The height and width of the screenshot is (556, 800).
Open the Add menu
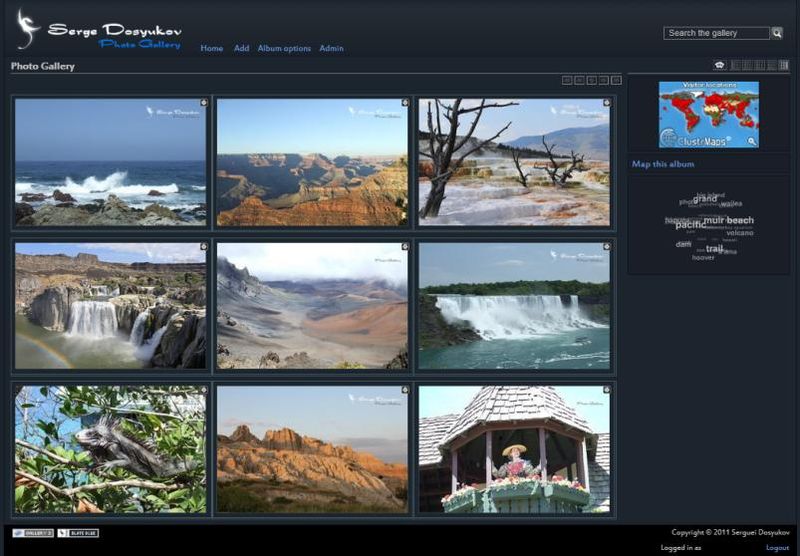241,48
